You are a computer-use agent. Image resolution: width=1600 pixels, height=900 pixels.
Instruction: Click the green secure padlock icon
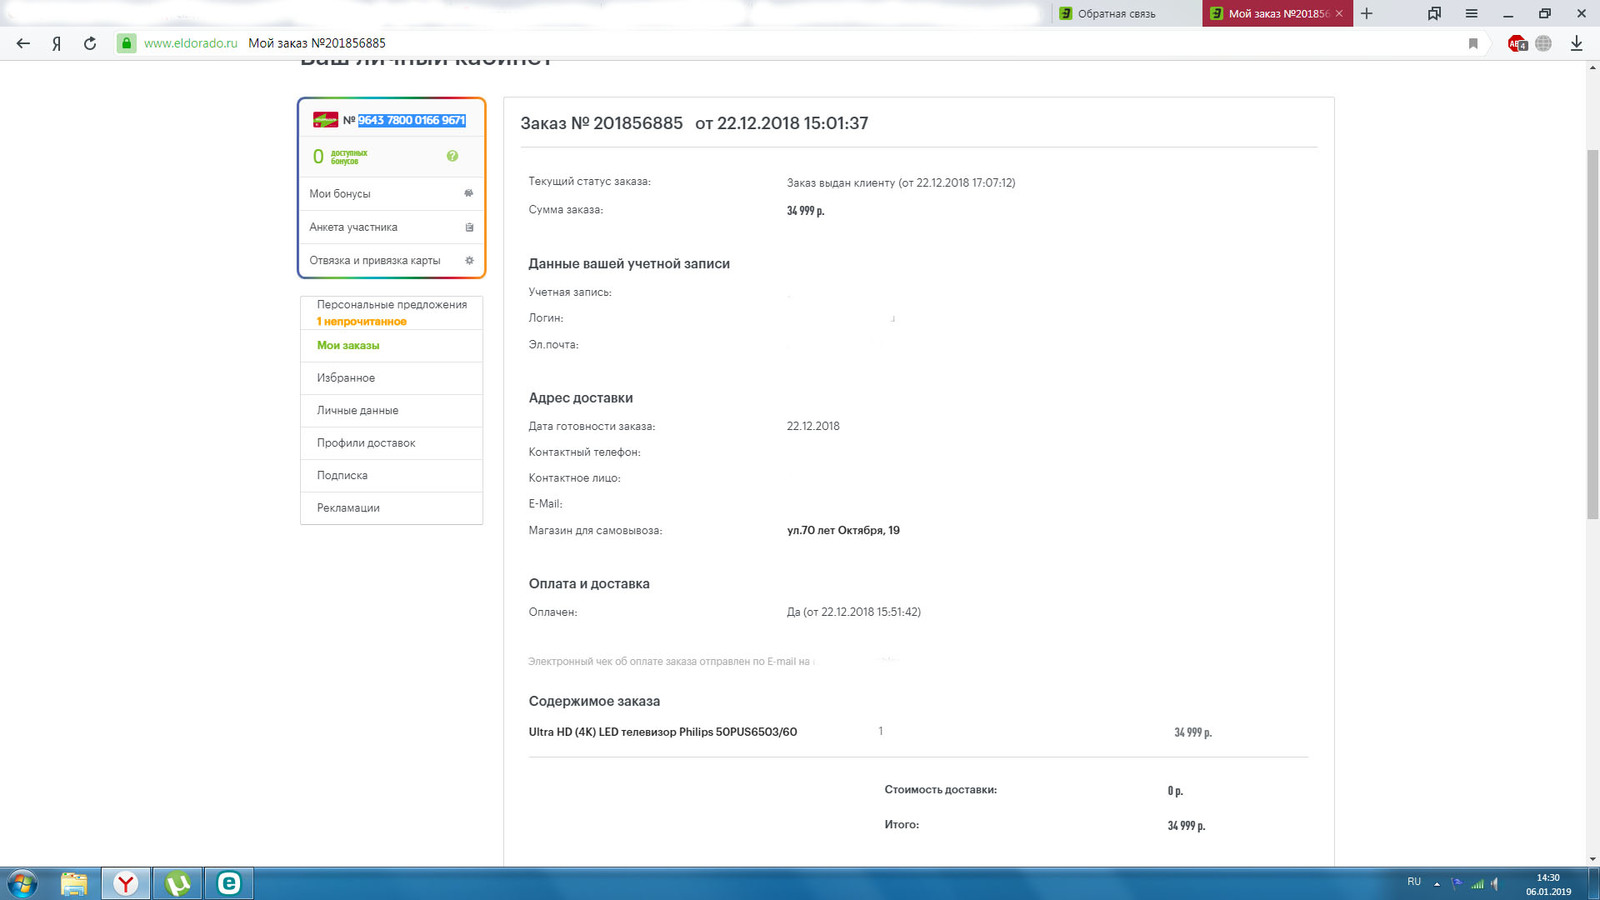(126, 43)
